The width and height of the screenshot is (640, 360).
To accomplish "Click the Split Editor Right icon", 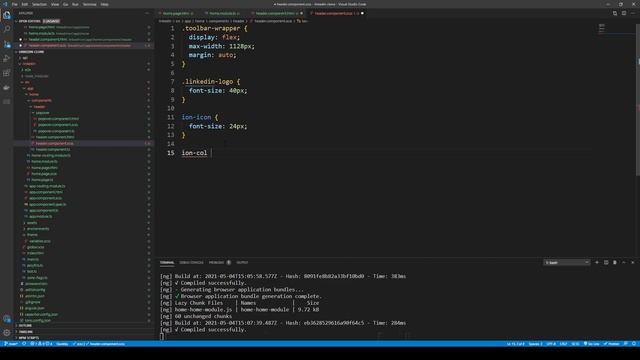I will pos(624,13).
